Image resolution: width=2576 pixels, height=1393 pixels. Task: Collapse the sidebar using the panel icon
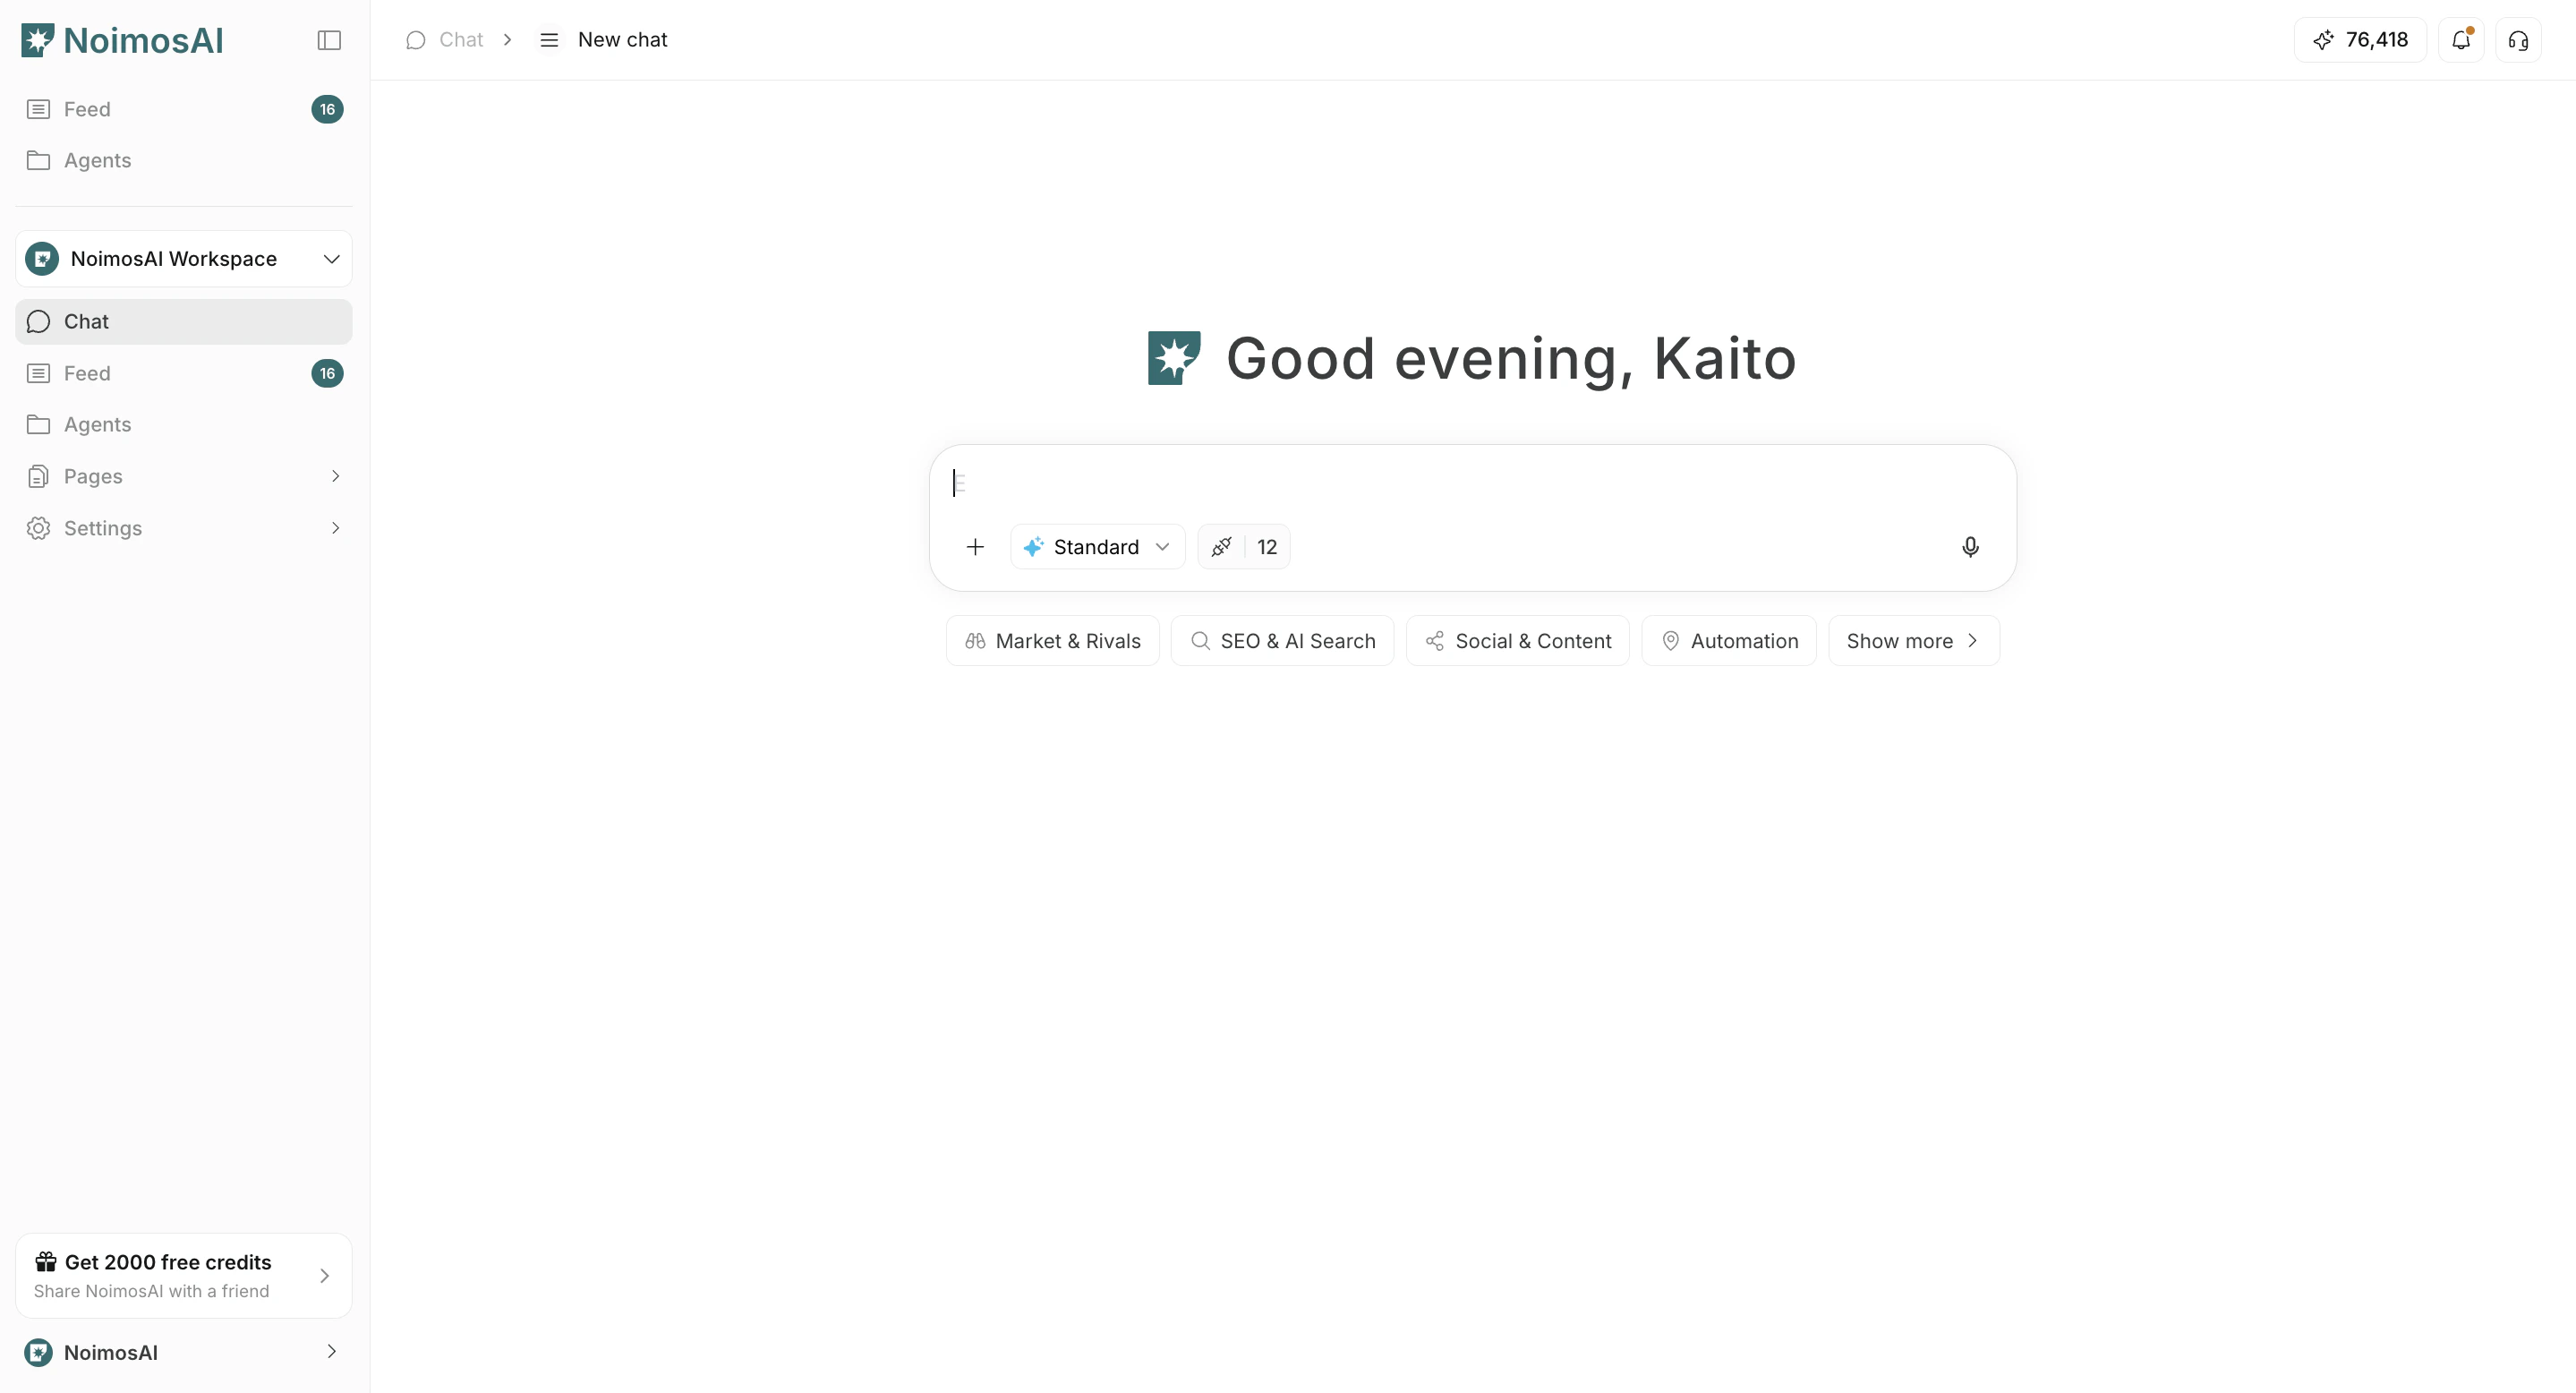(x=329, y=40)
